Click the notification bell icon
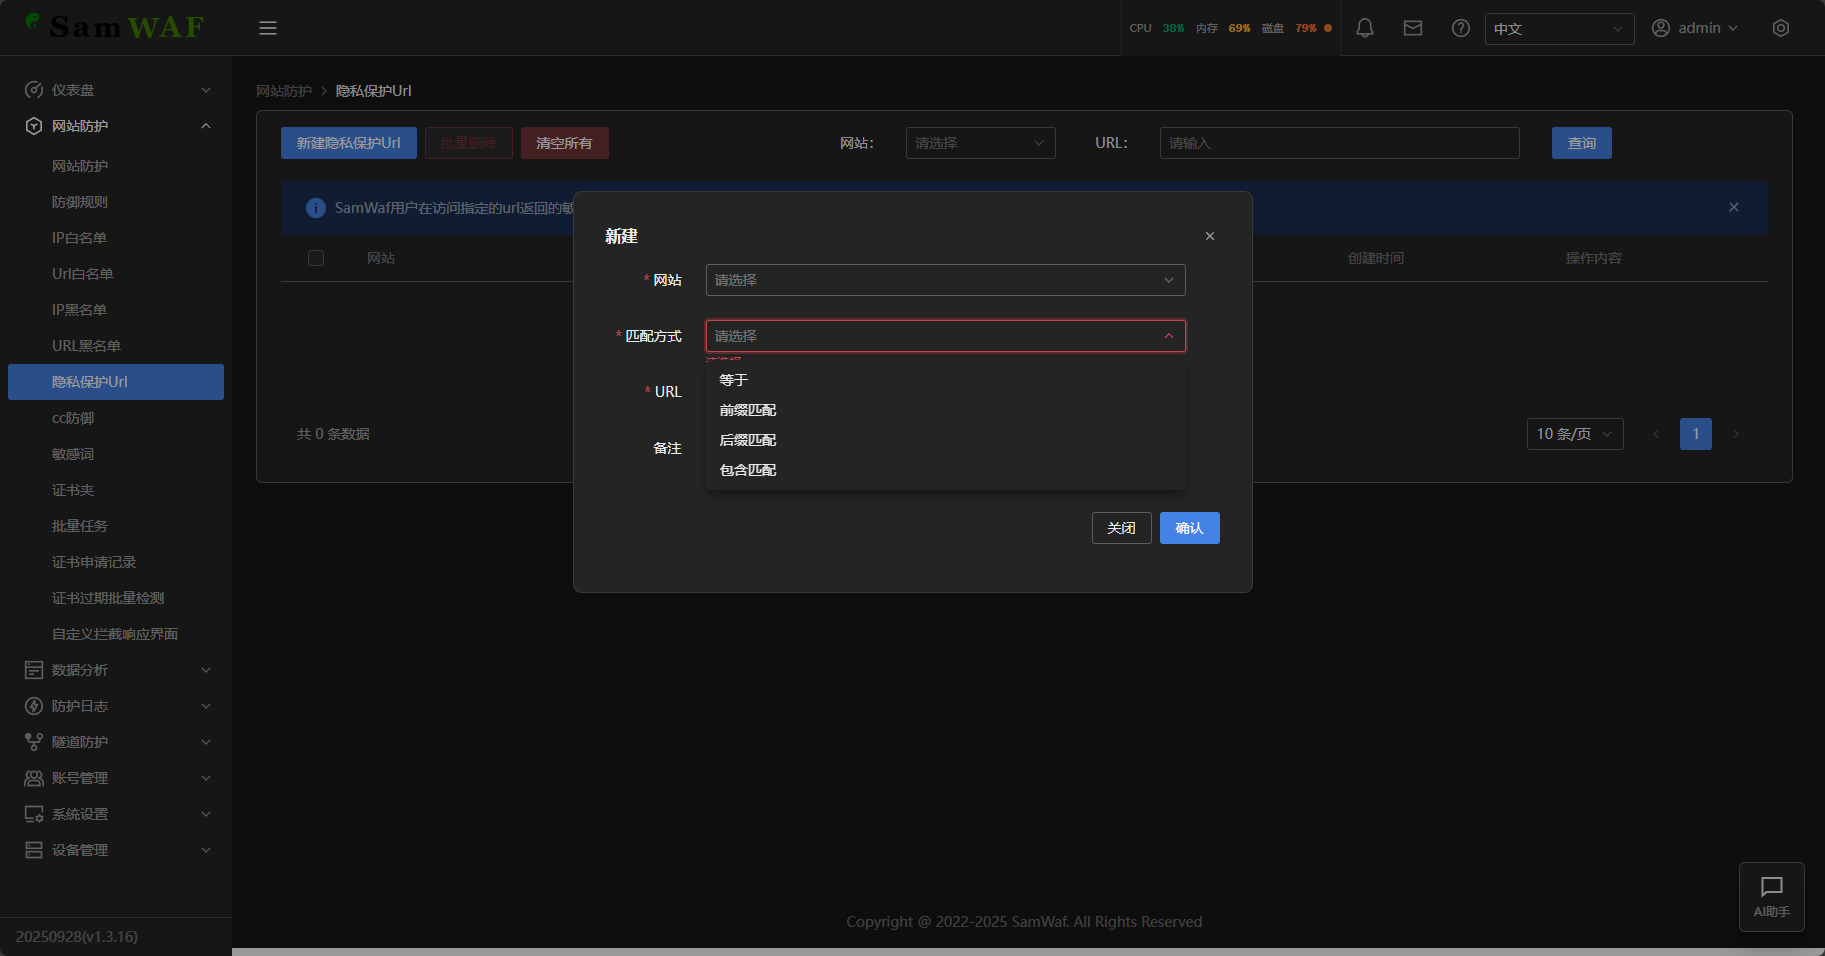 tap(1364, 28)
